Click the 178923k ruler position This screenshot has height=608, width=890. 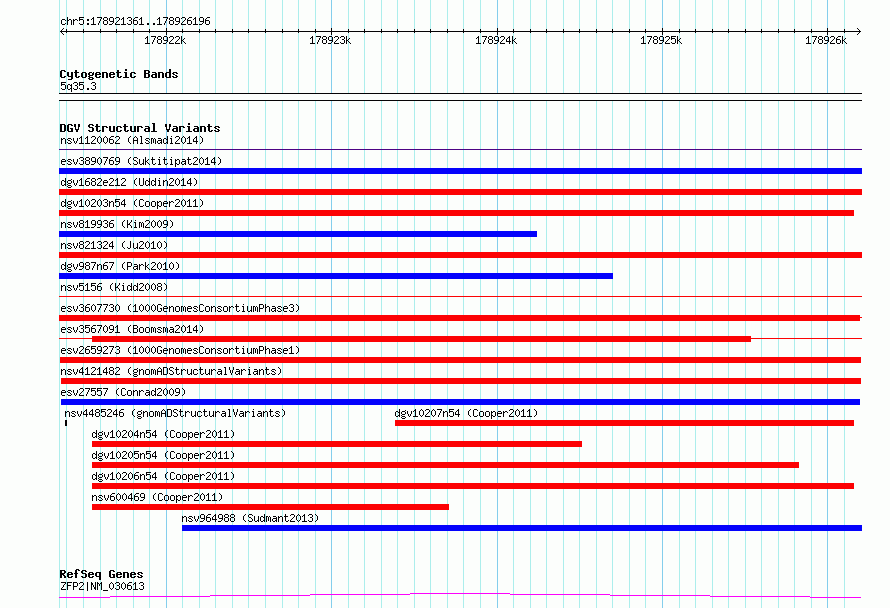pyautogui.click(x=330, y=40)
